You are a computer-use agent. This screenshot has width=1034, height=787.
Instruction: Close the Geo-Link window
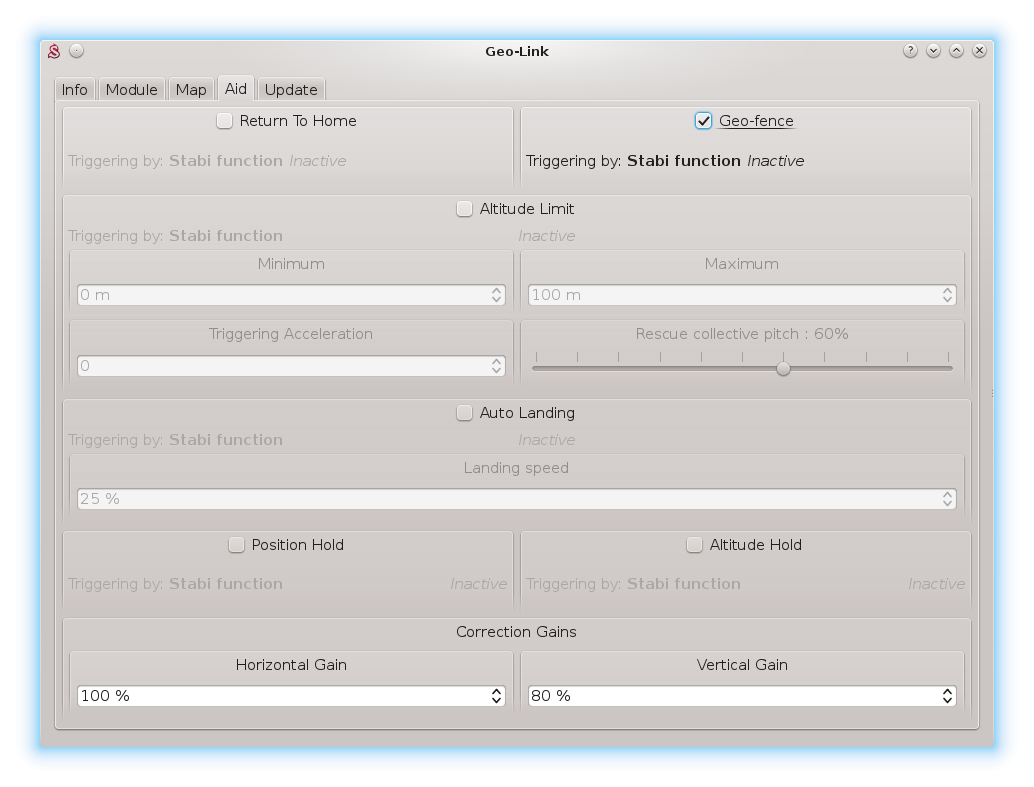[x=980, y=51]
